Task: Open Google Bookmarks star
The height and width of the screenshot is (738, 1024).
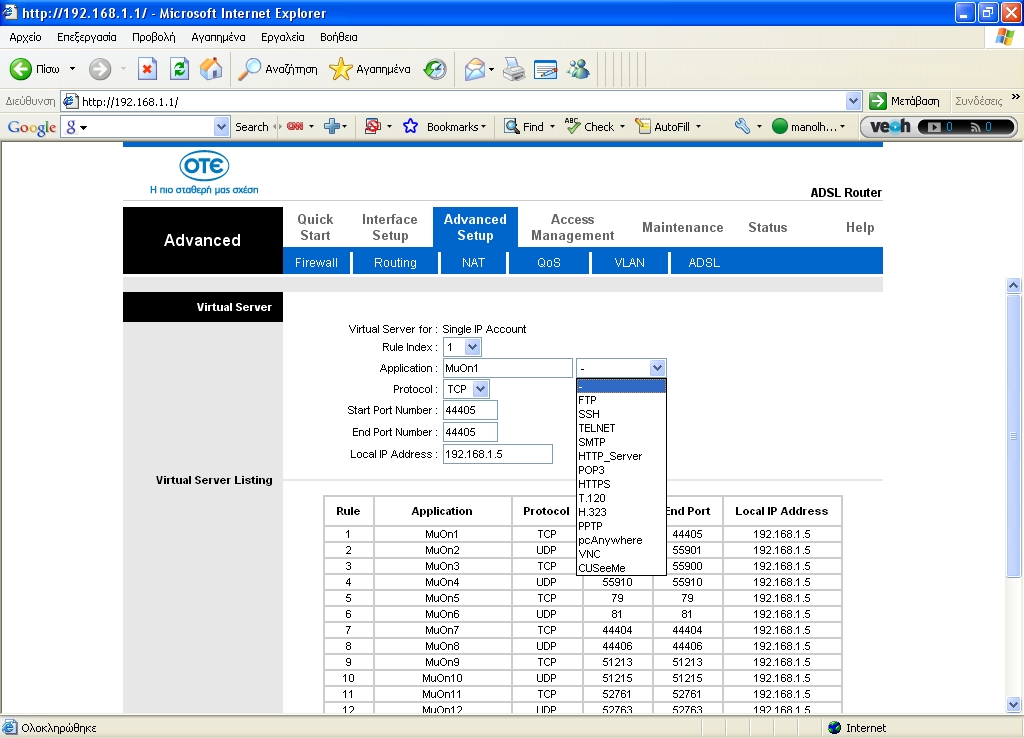Action: click(x=410, y=127)
